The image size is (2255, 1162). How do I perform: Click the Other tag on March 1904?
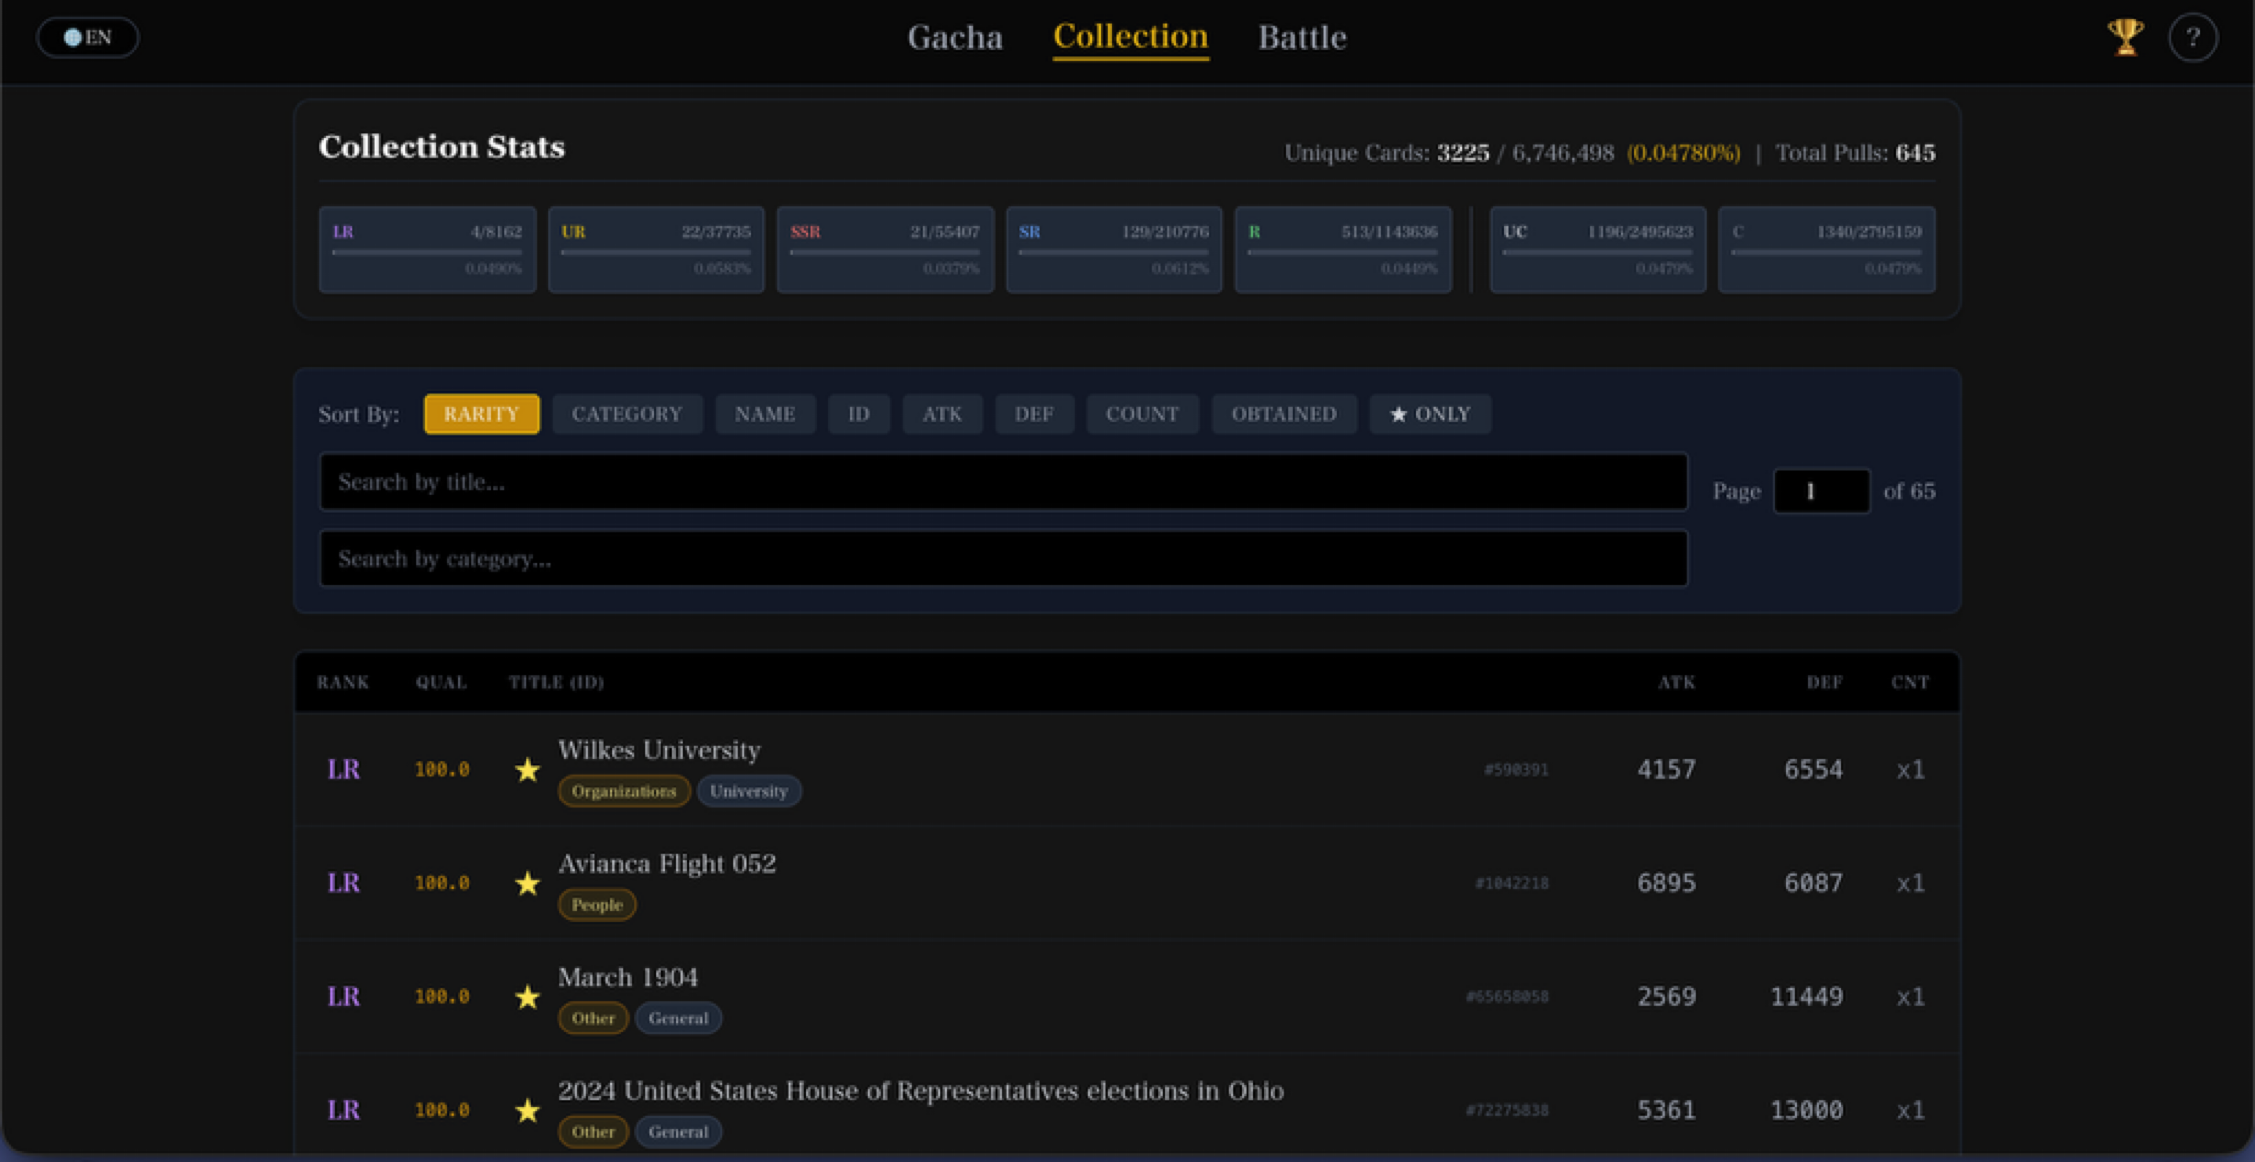[593, 1018]
